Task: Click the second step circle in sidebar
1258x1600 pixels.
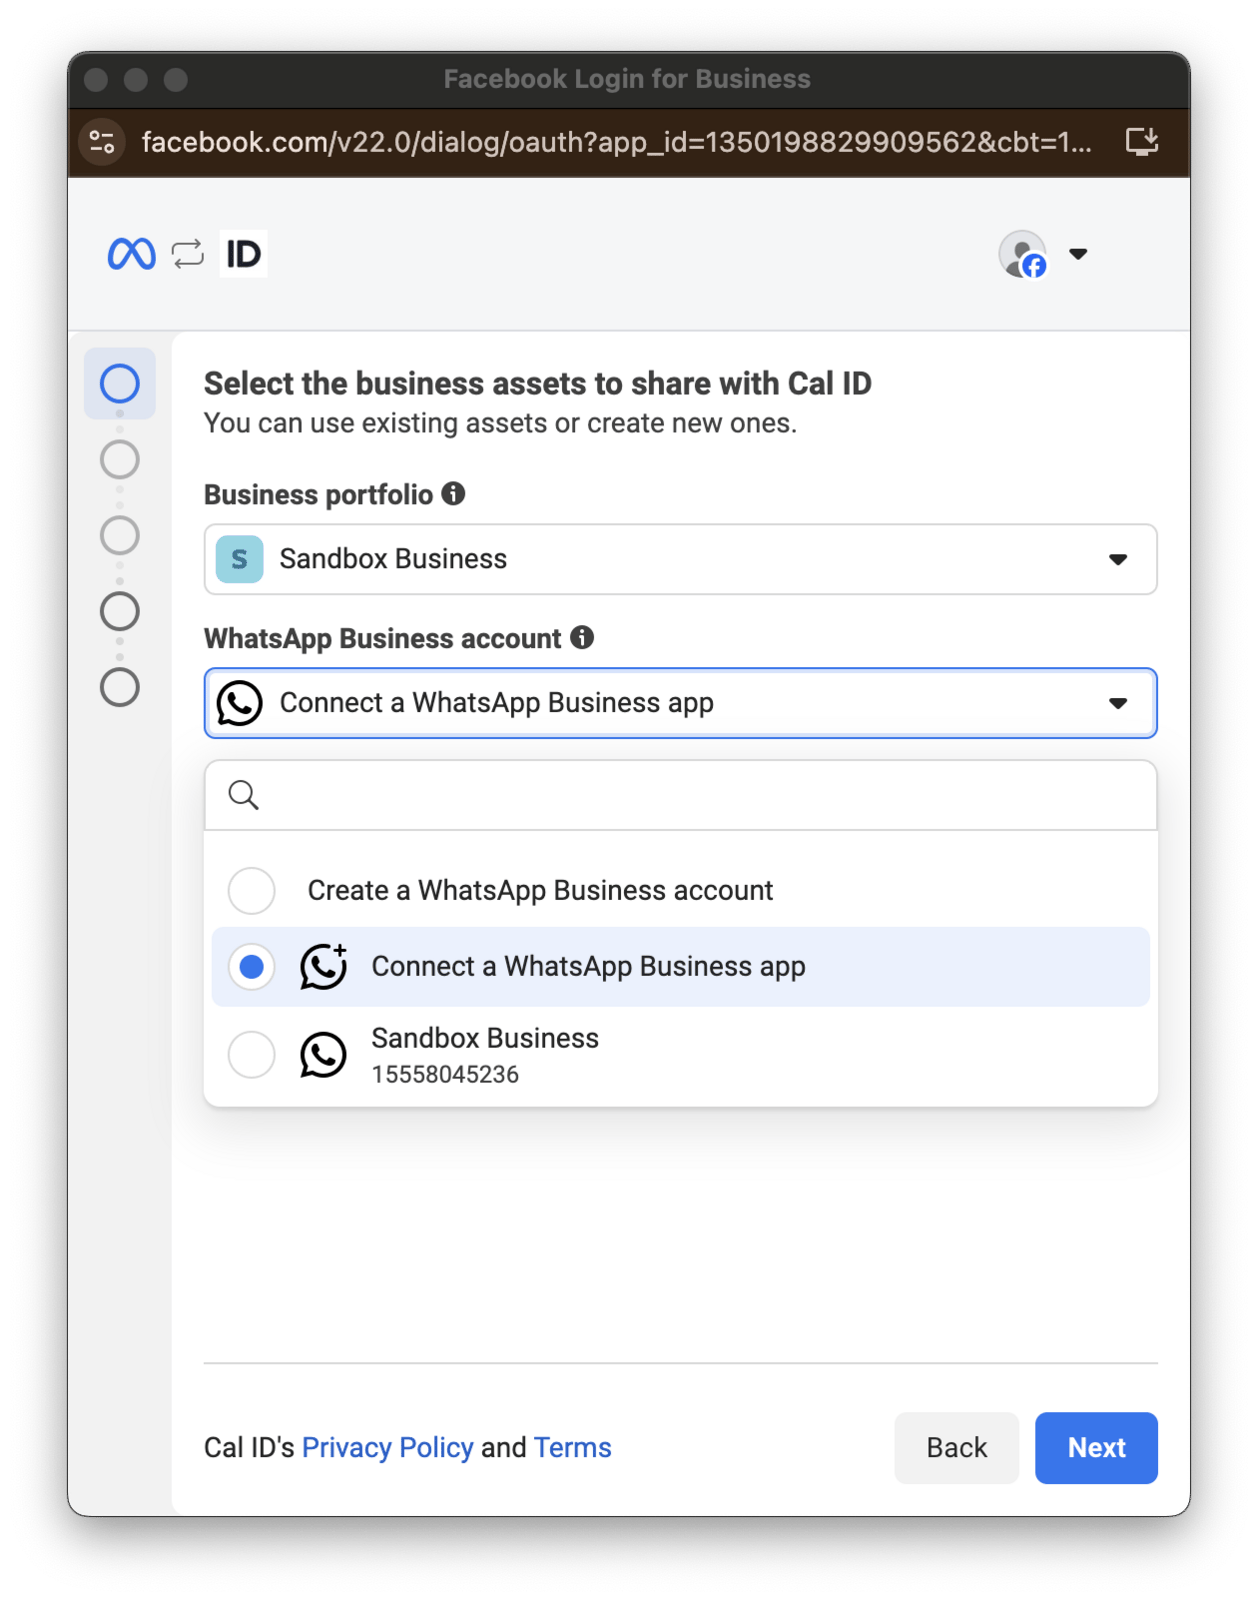Action: click(x=120, y=460)
